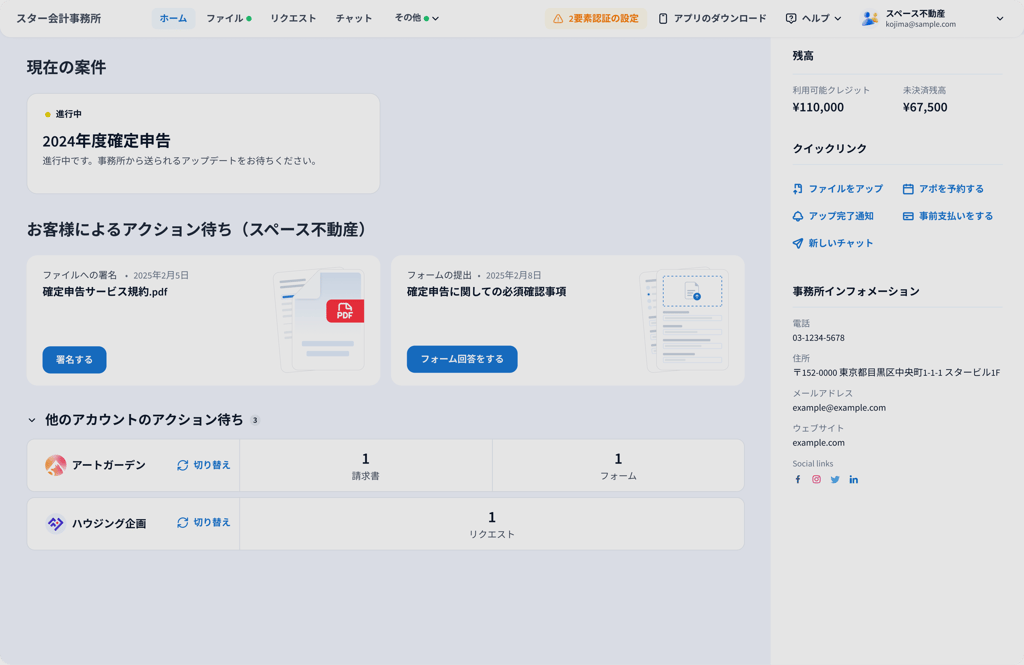Click the アートガーデン account logo
The width and height of the screenshot is (1024, 665).
click(x=56, y=465)
